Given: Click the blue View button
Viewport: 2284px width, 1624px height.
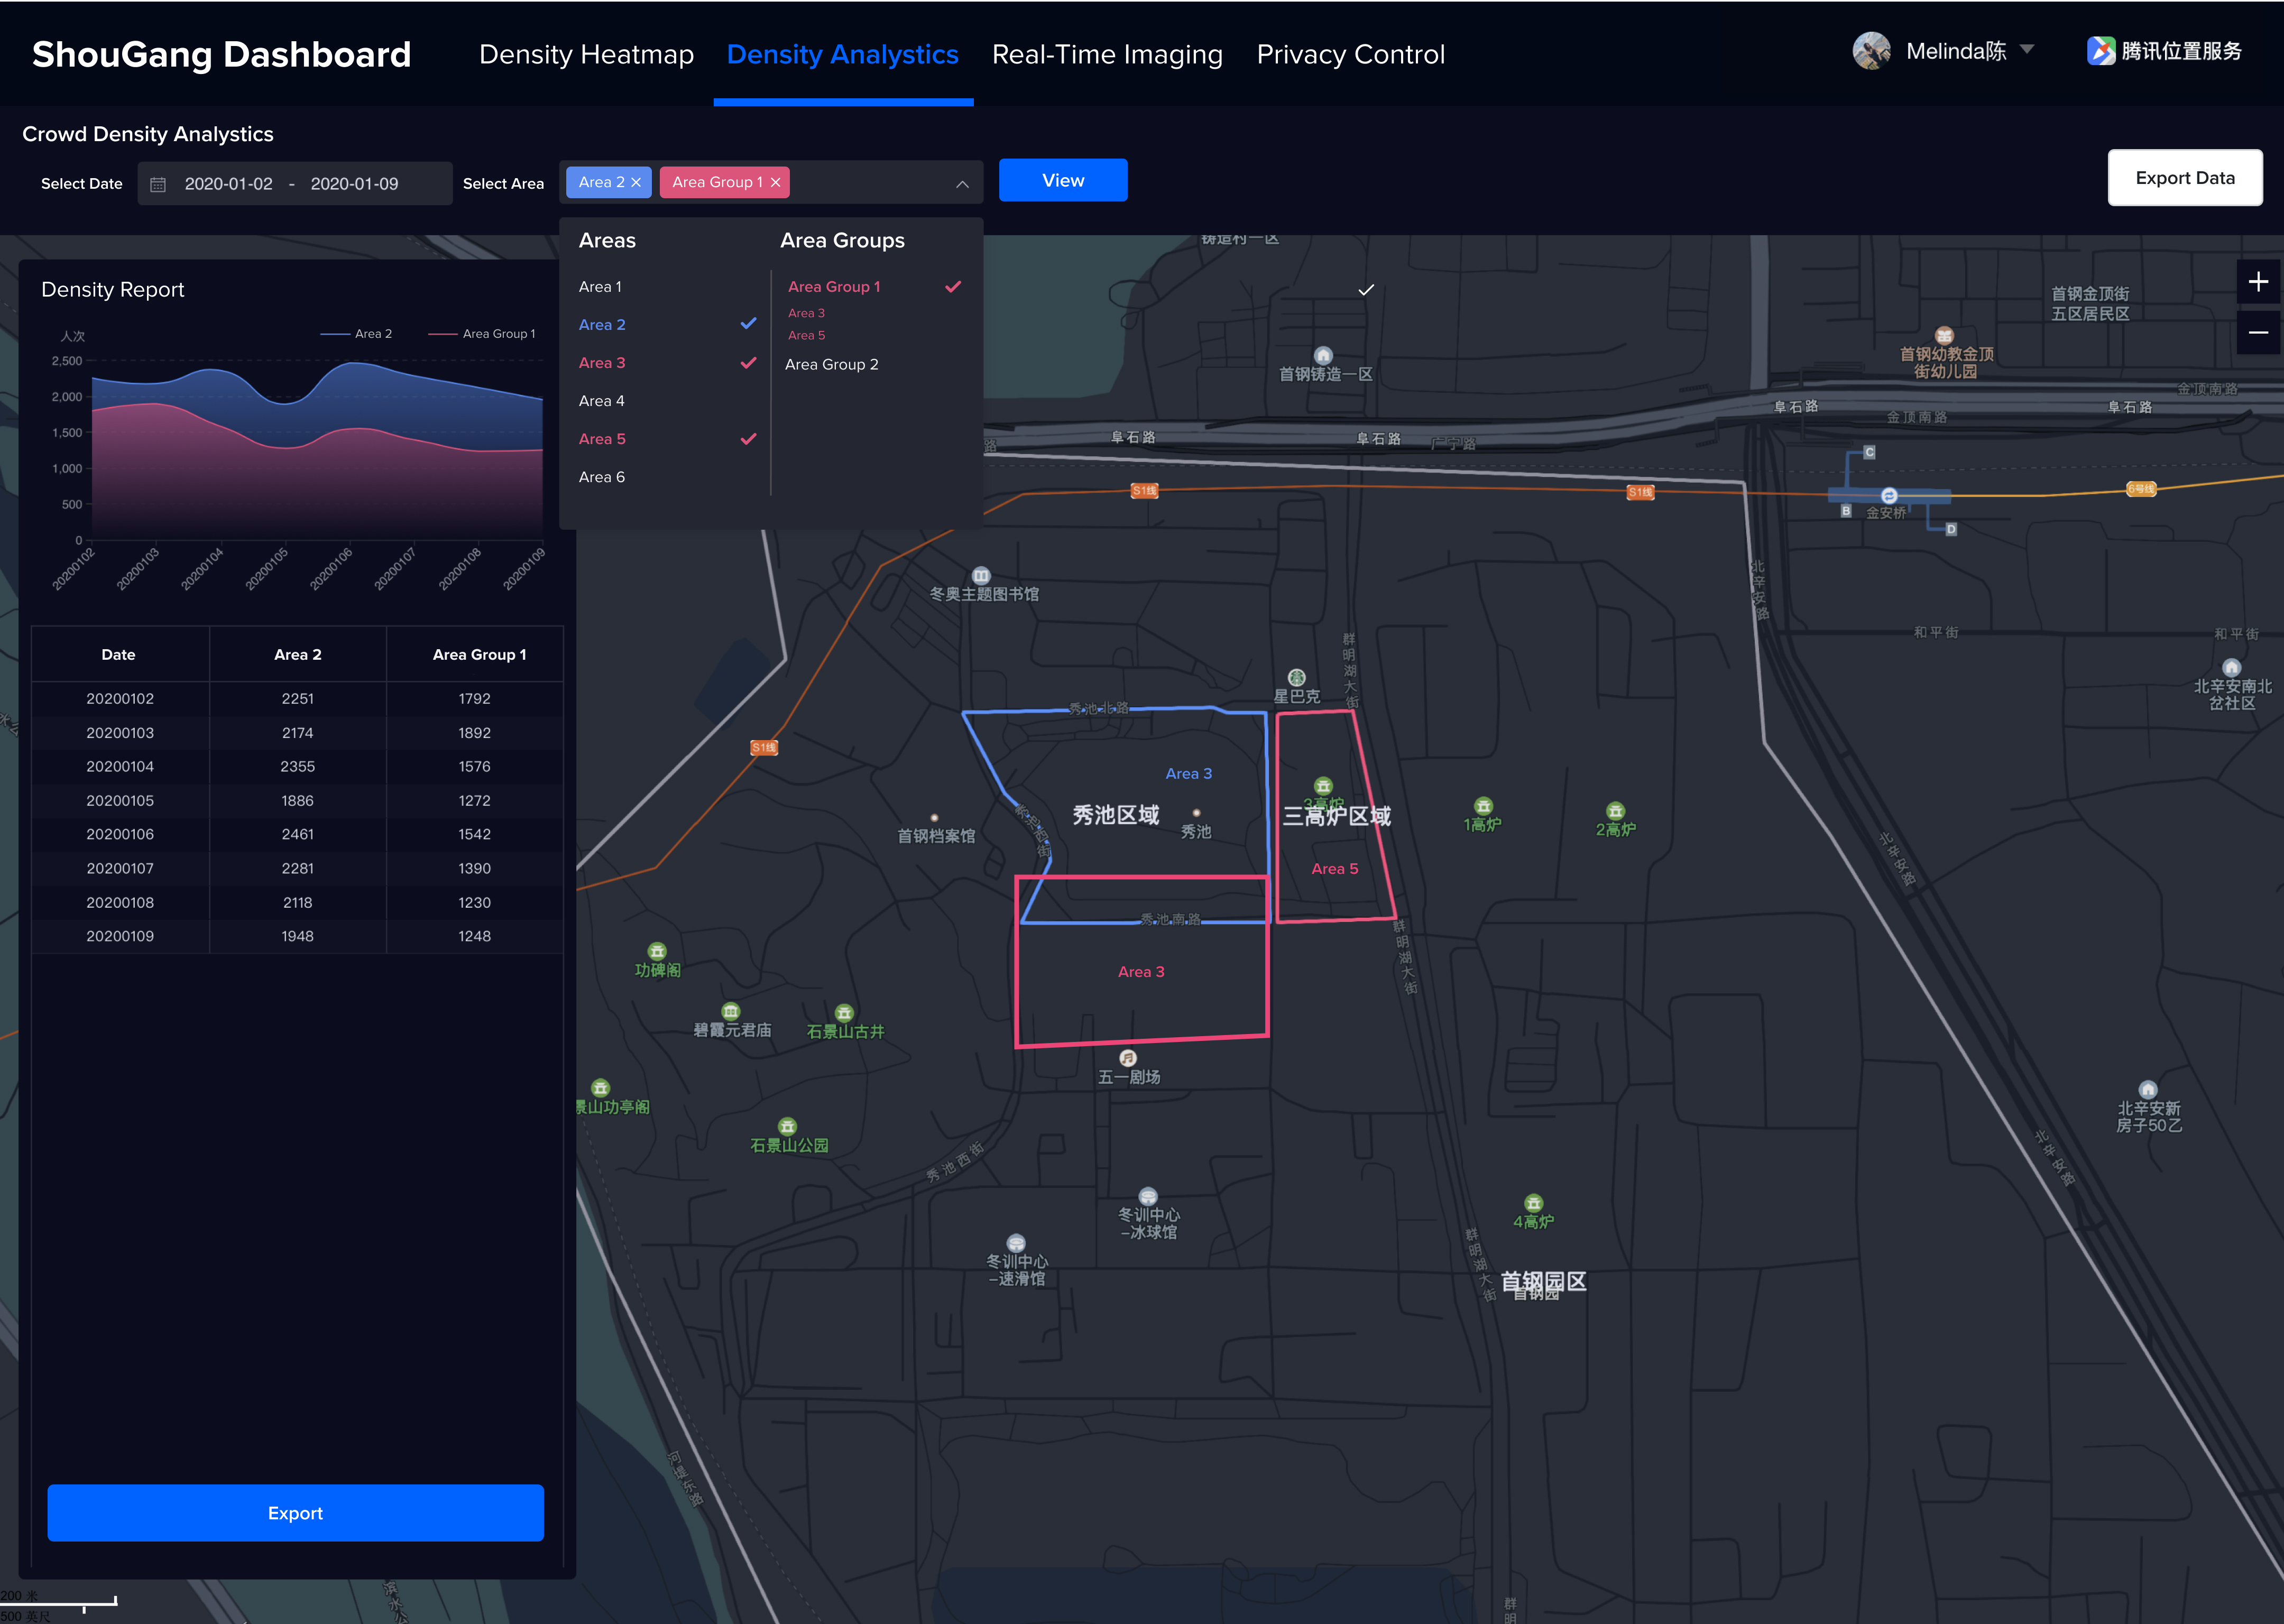Looking at the screenshot, I should tap(1062, 180).
